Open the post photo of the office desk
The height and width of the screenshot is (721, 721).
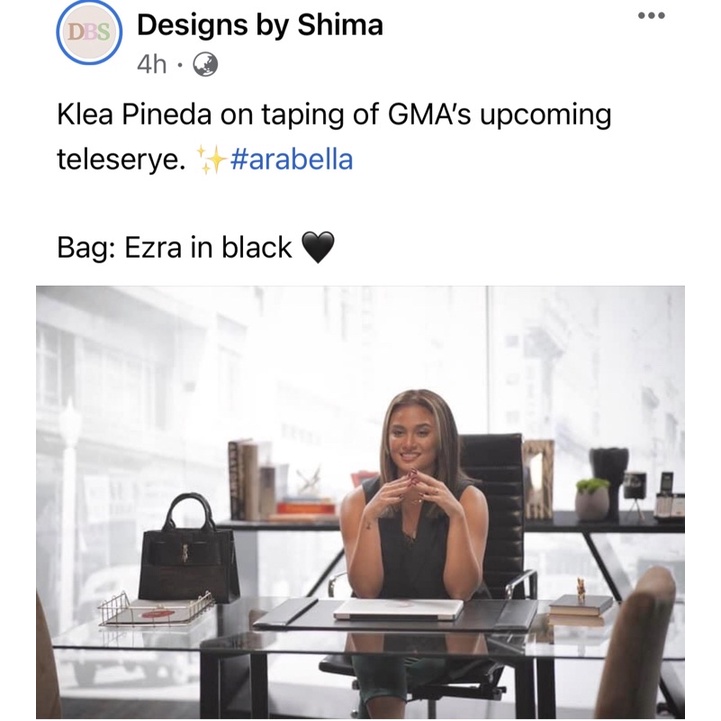[360, 502]
